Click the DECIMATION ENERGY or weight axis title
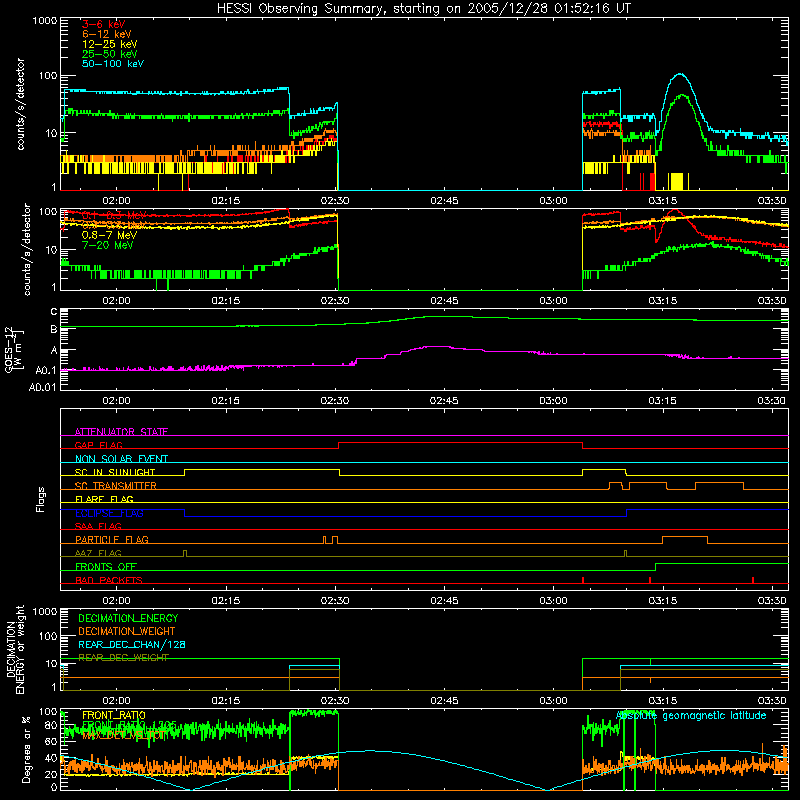The image size is (800, 800). [x=15, y=650]
